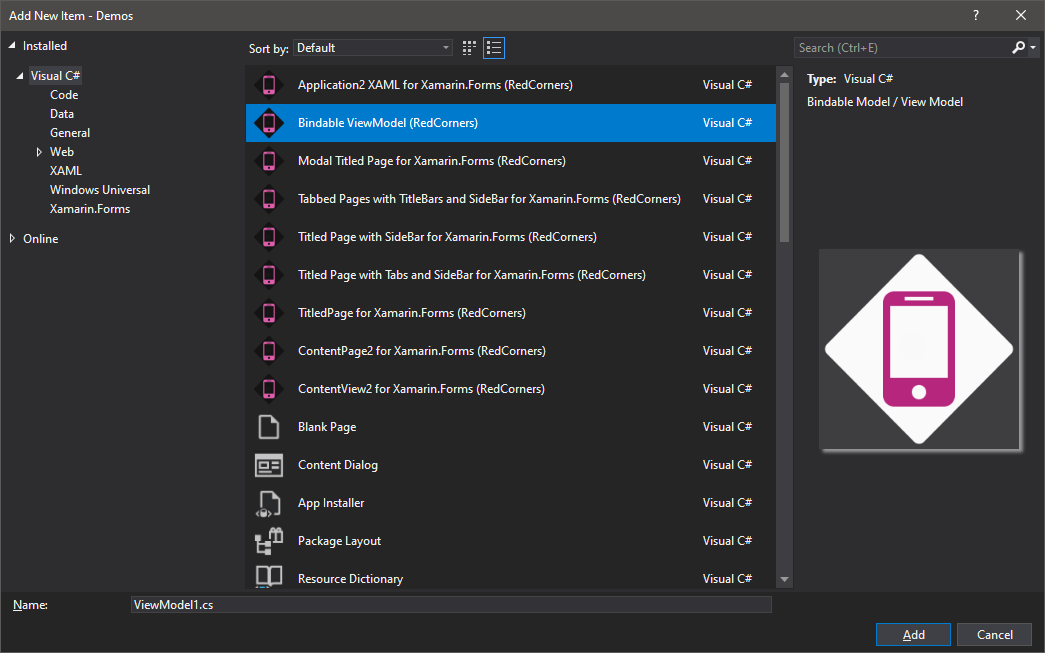Click the template list scrollbar thumb

784,162
